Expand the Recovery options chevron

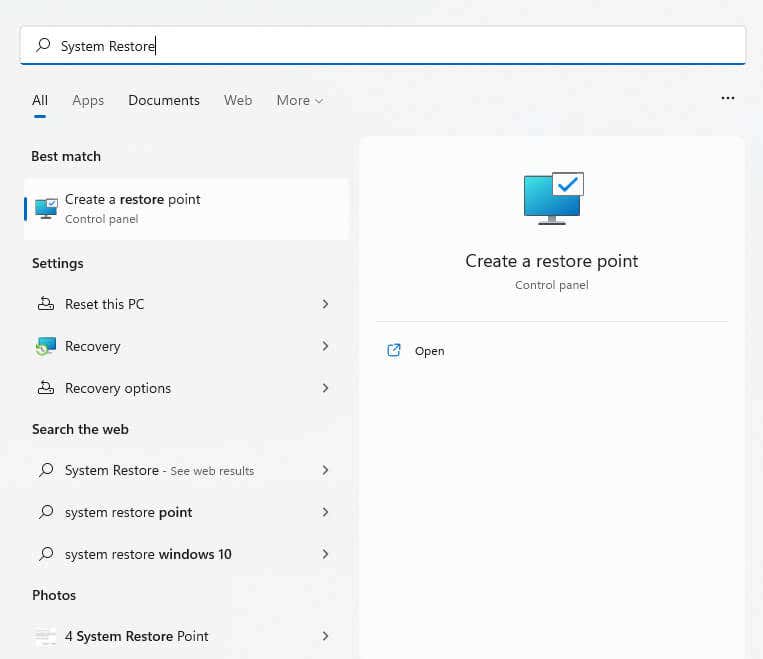[326, 388]
